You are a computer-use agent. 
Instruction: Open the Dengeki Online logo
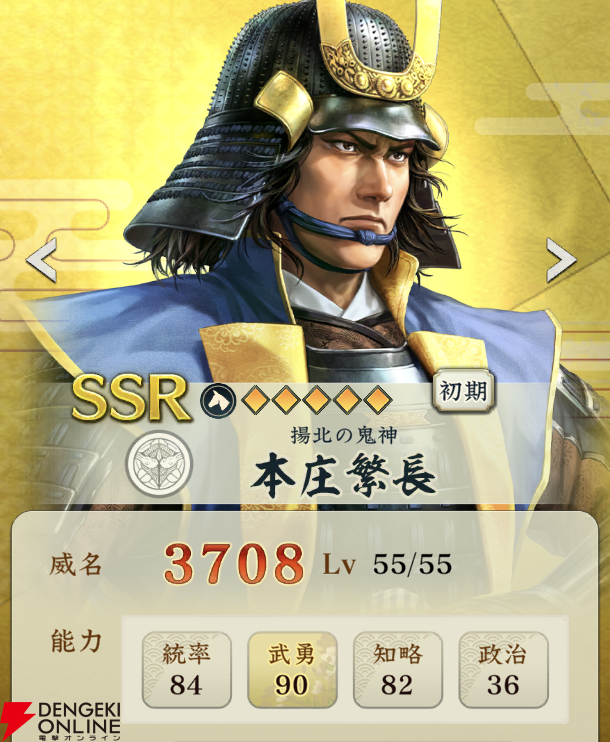tap(61, 721)
